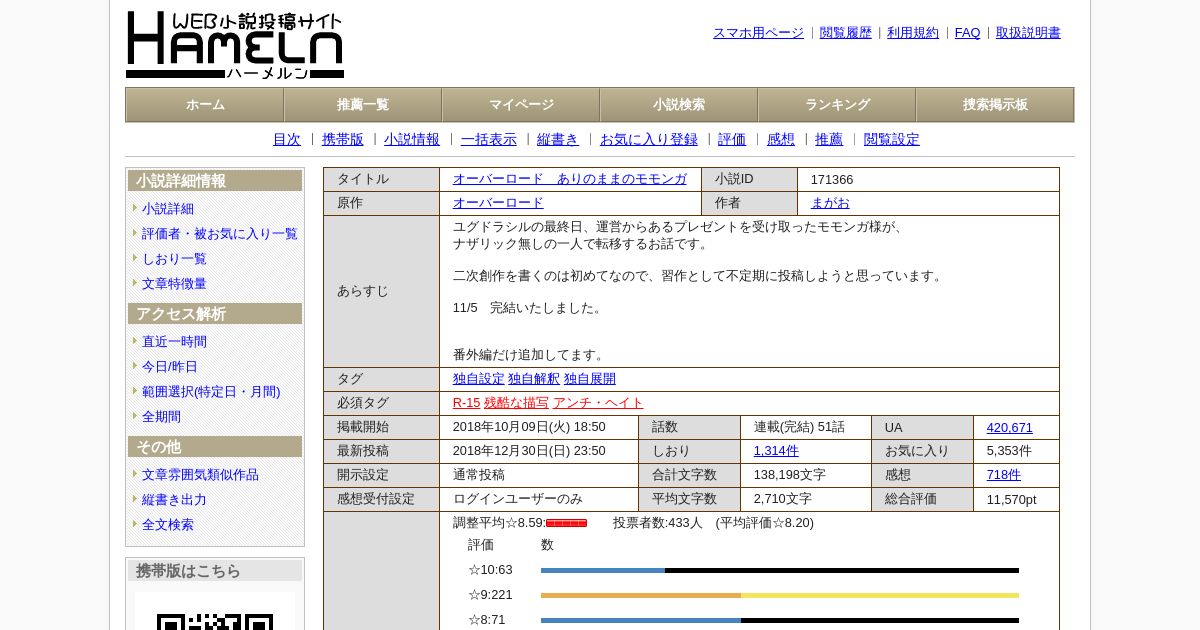This screenshot has width=1200, height=630.
Task: Open 文章特徴量 in the sidebar
Action: [x=174, y=284]
